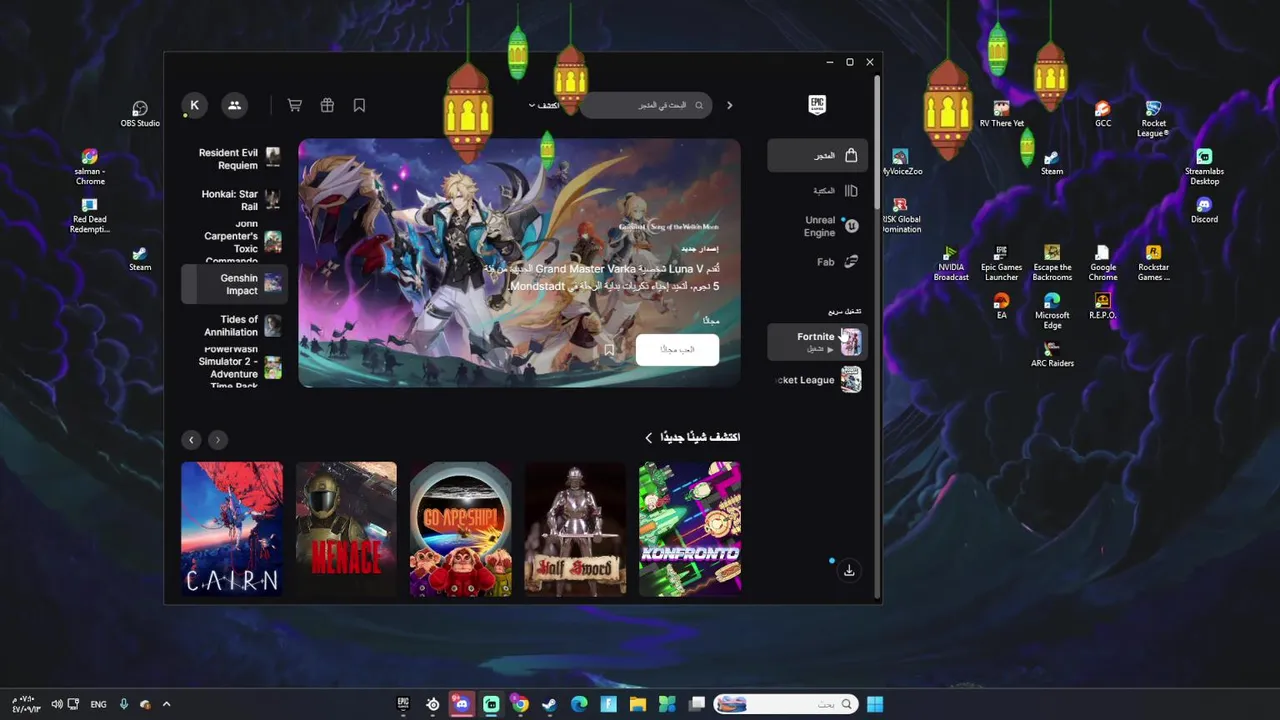Click the taskbar search box

pyautogui.click(x=786, y=704)
